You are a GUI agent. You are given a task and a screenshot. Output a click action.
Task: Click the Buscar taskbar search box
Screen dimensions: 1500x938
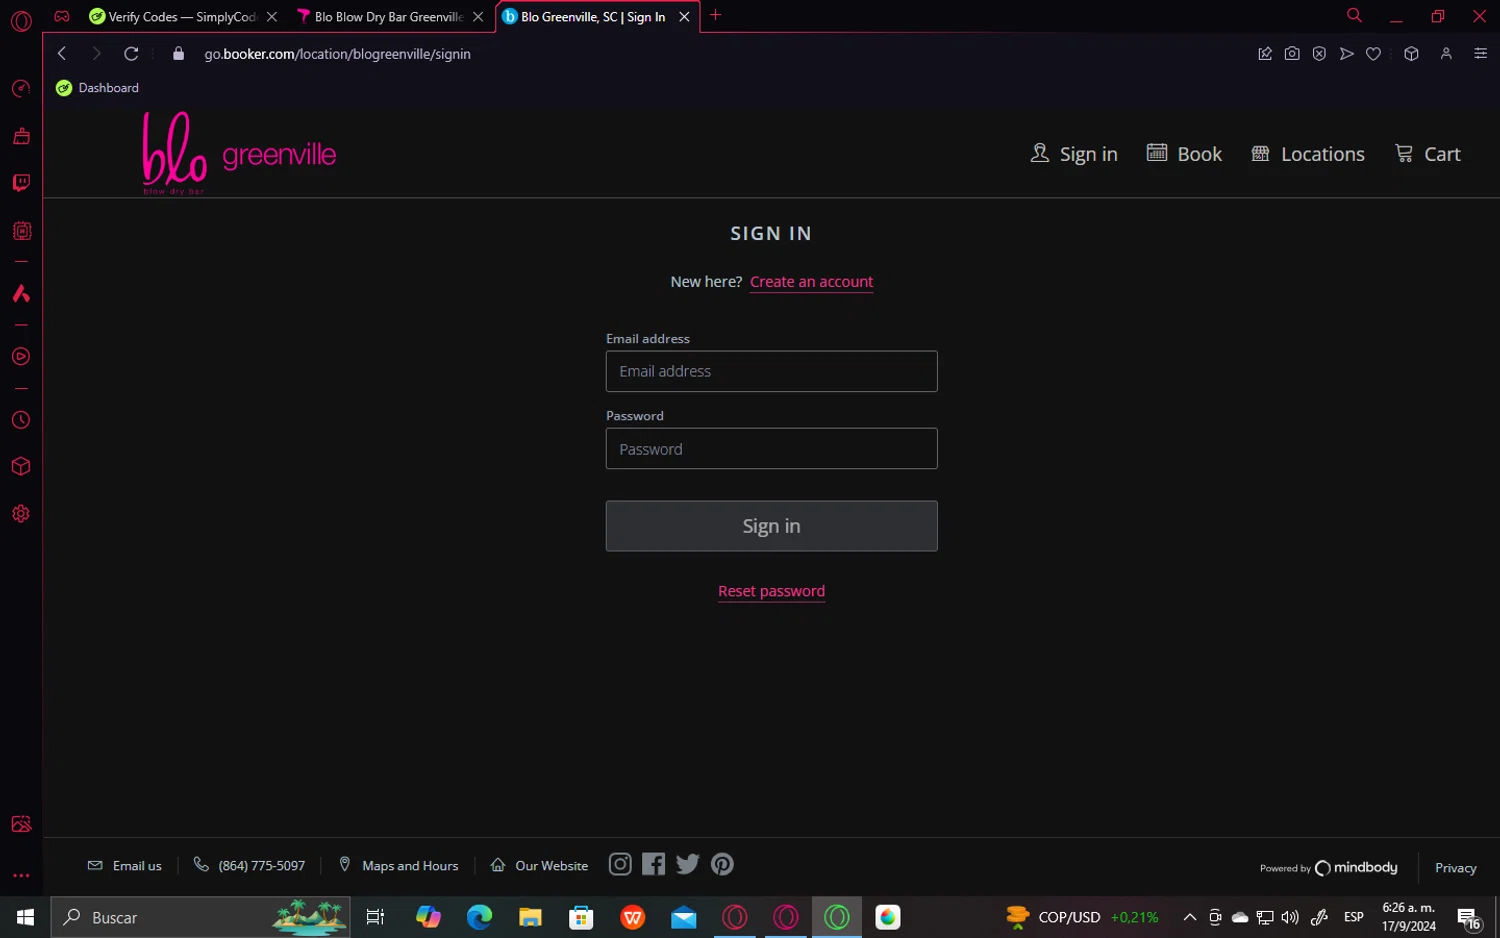coord(200,917)
